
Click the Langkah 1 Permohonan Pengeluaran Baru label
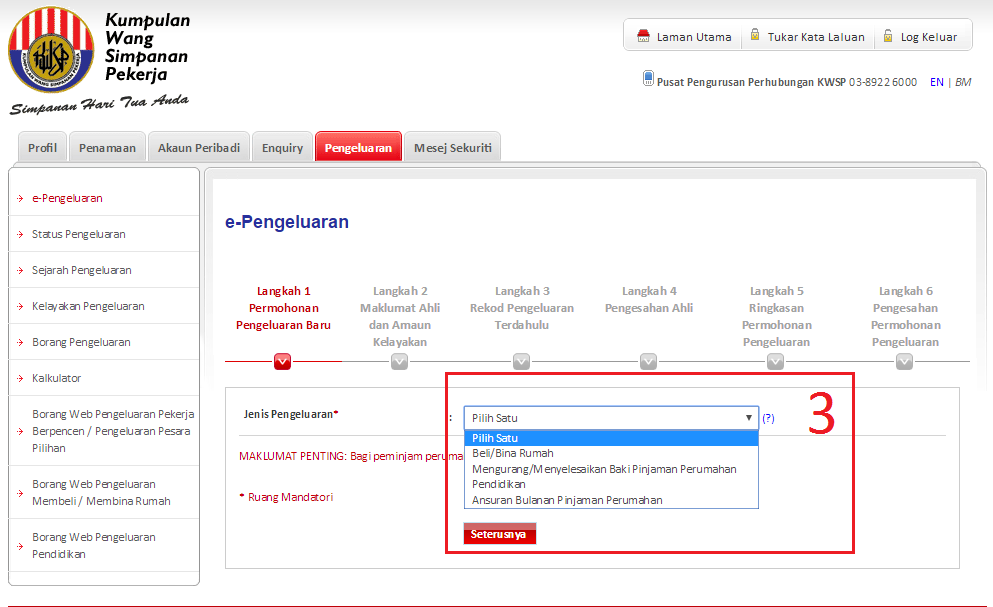click(283, 308)
